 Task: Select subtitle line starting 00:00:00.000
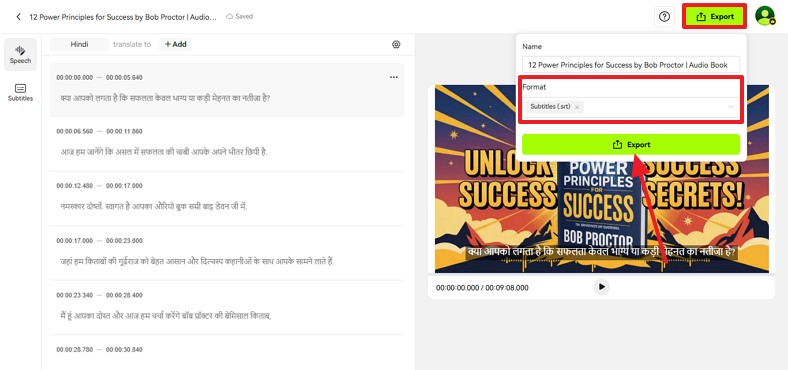pyautogui.click(x=227, y=90)
